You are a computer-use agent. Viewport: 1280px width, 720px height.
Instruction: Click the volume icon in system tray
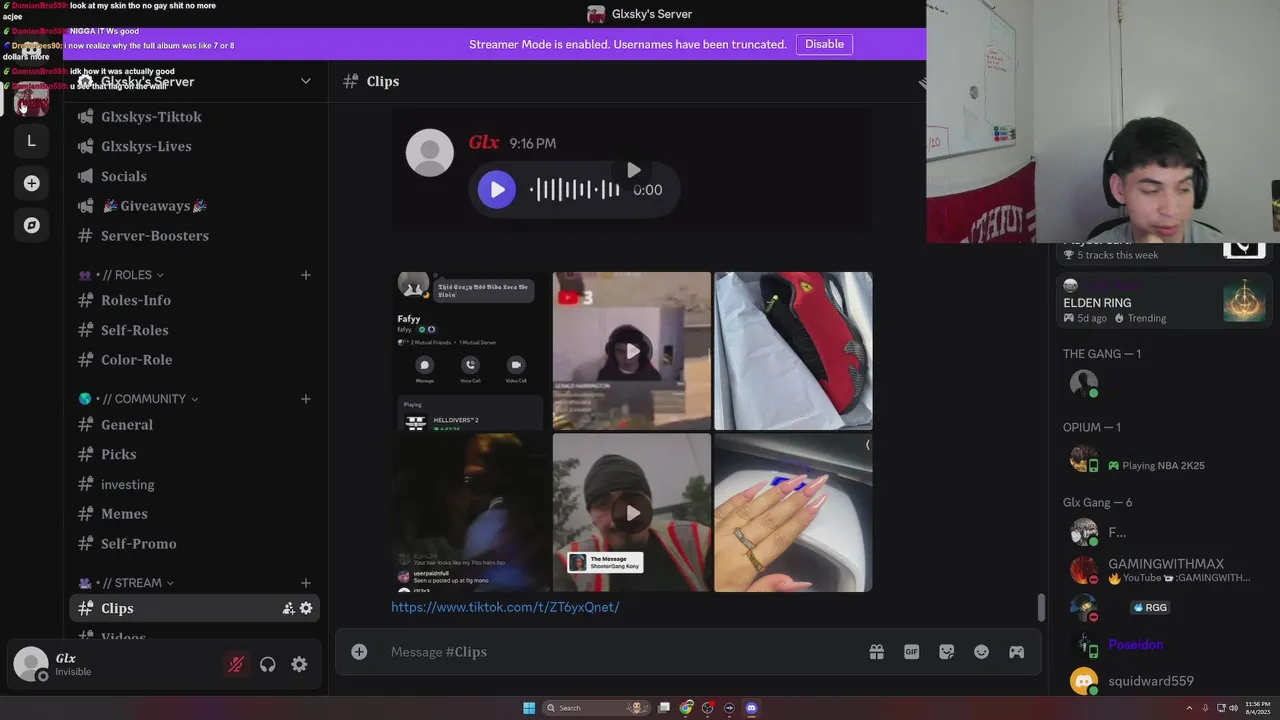1233,708
